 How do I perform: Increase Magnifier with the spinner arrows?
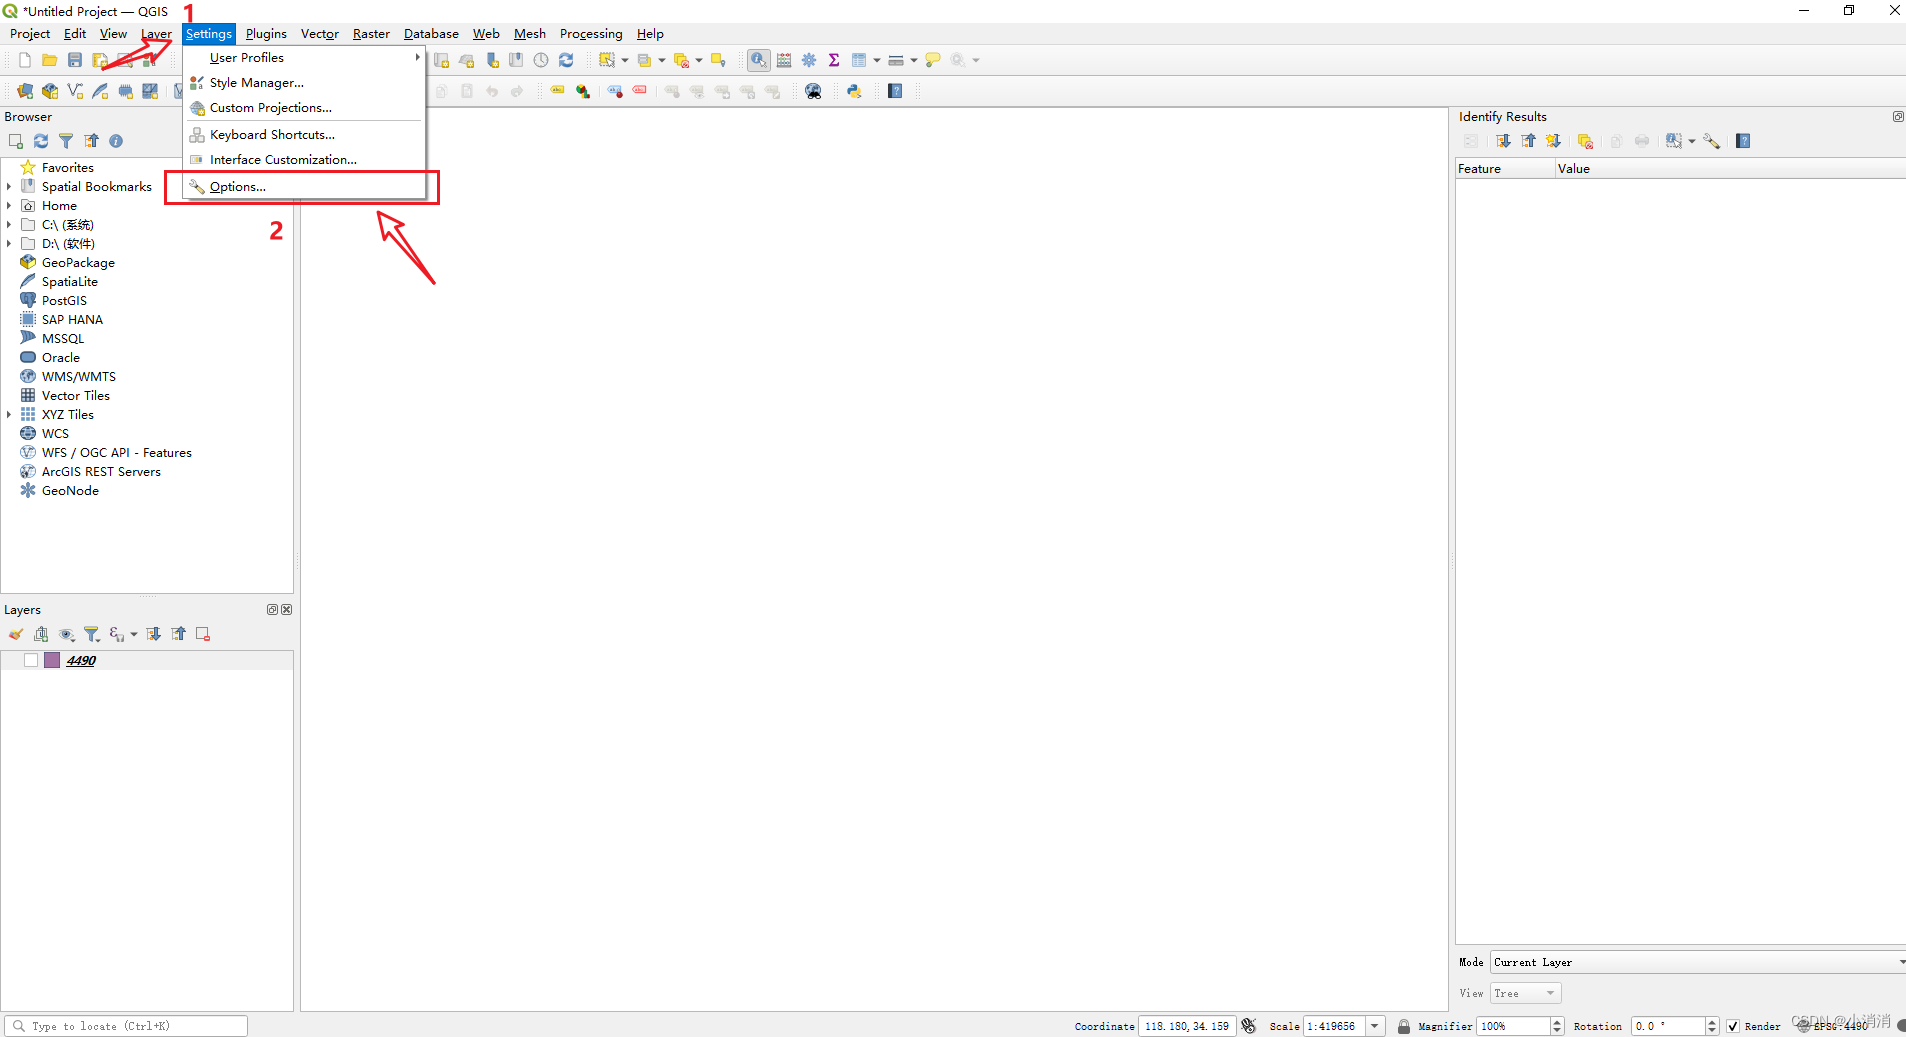(1557, 1022)
